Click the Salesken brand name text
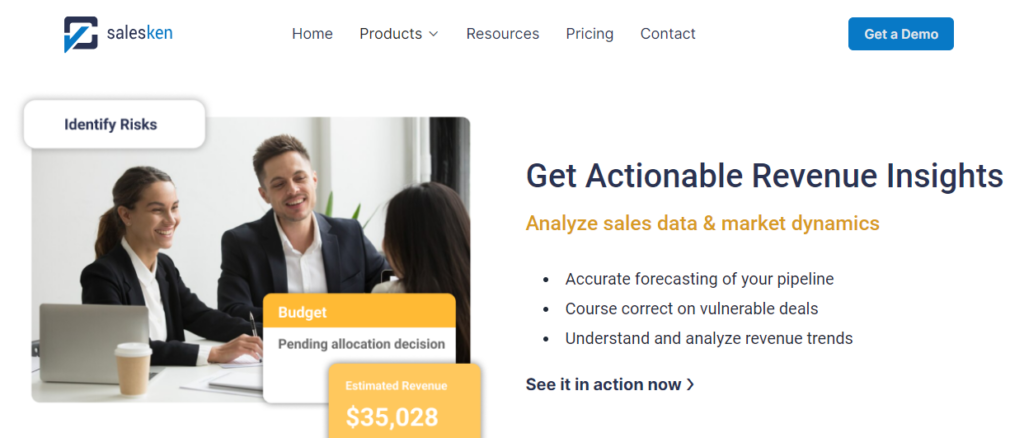 coord(139,34)
